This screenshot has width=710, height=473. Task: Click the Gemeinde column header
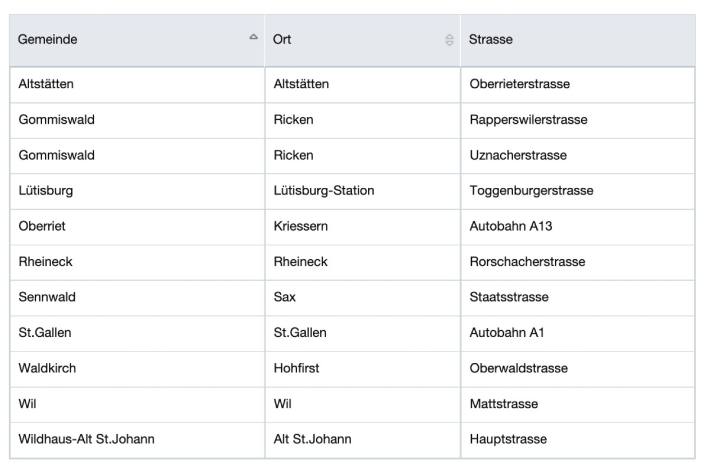137,40
